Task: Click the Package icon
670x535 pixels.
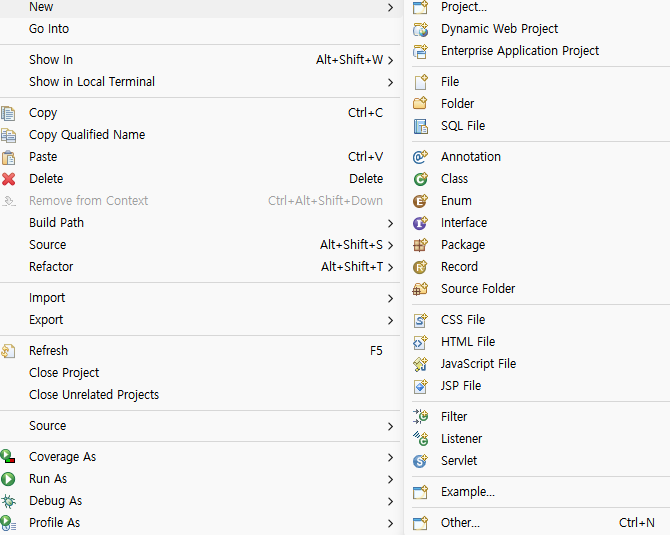Action: point(420,245)
